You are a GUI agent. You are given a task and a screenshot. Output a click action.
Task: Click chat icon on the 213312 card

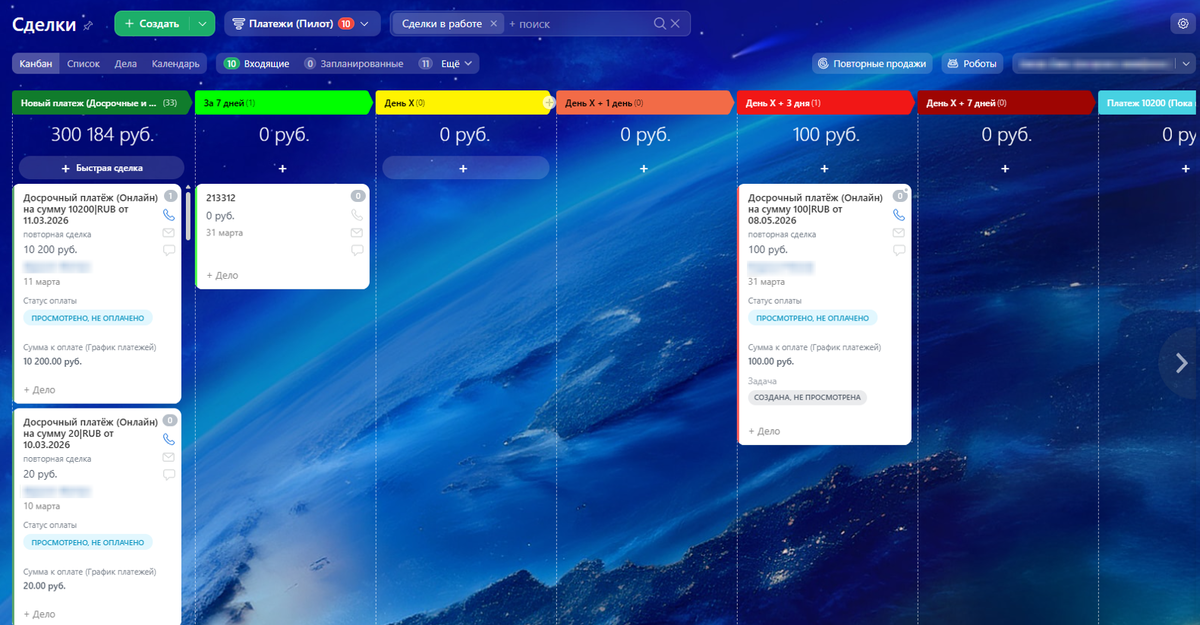[x=357, y=250]
